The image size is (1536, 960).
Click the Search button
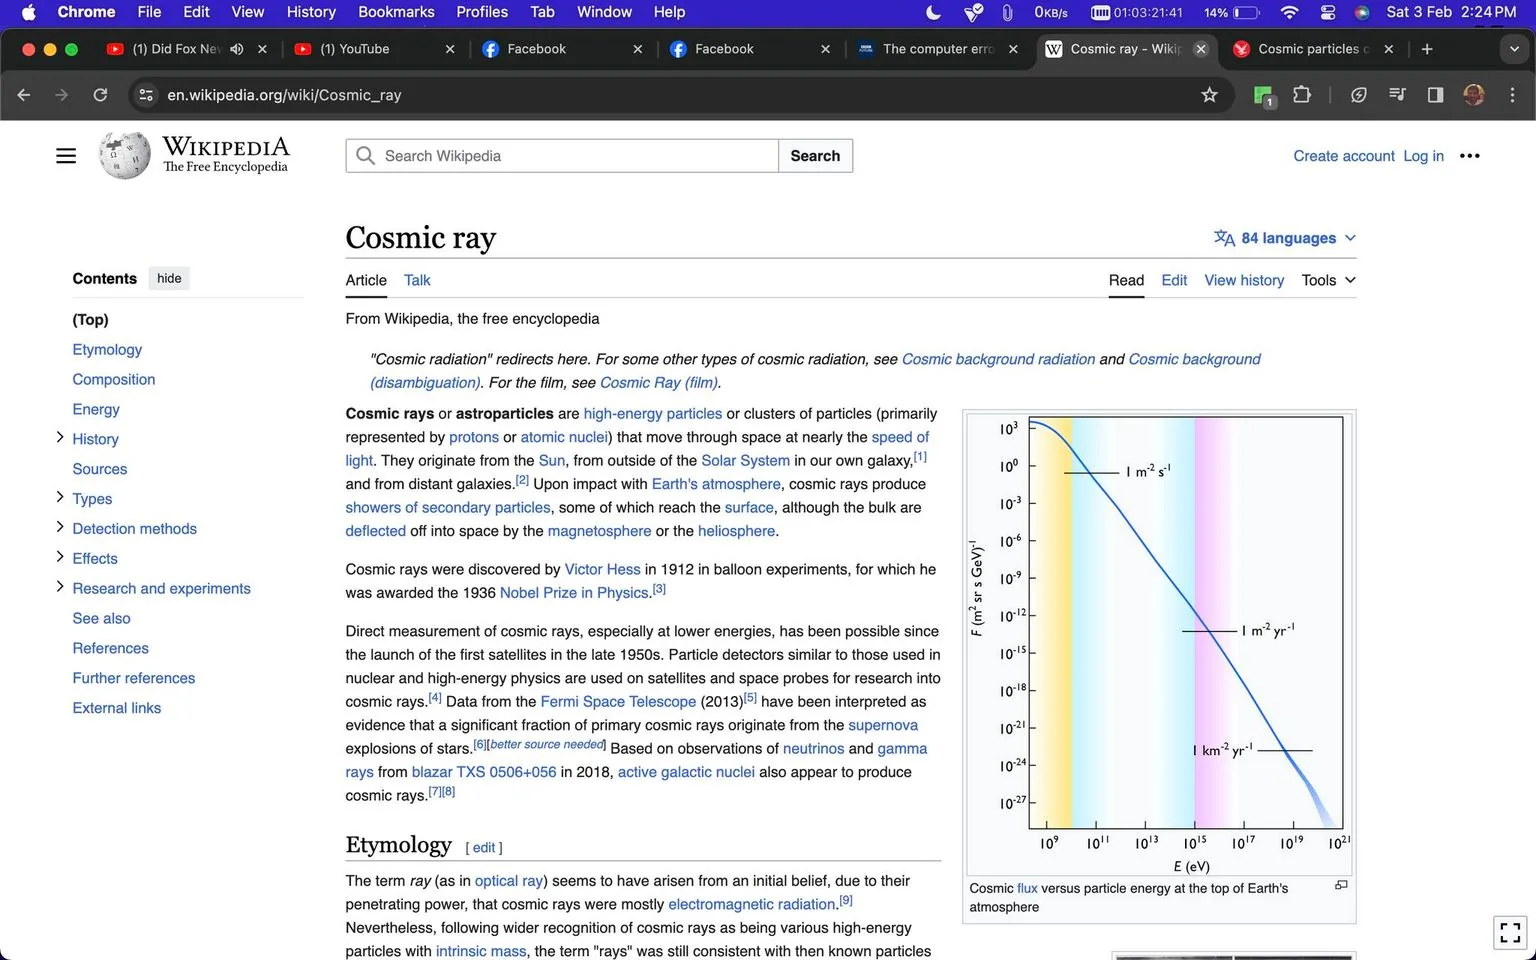tap(815, 156)
